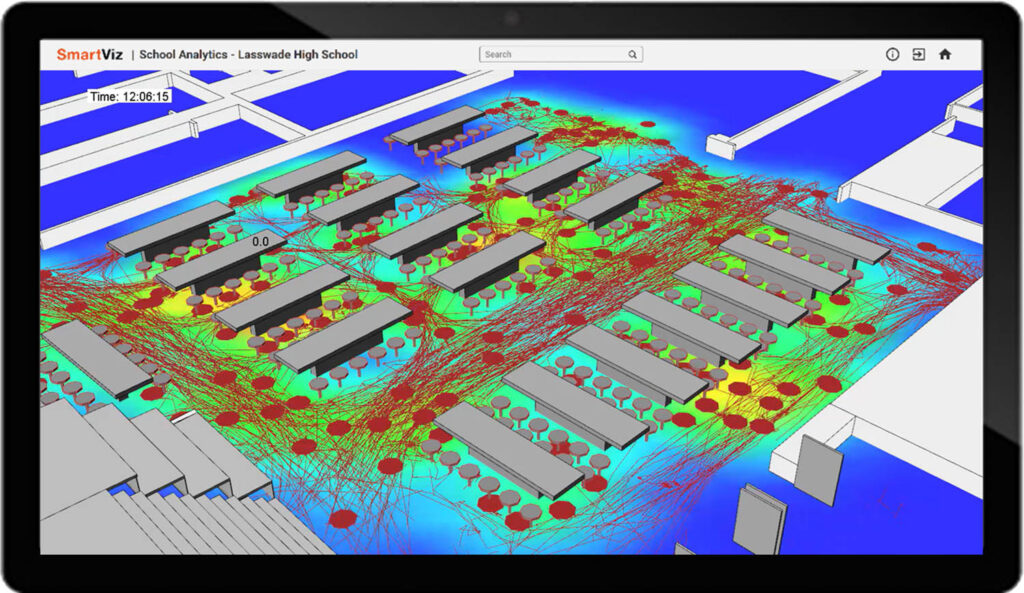Select the Time: 12:06:15 overlay badge
This screenshot has width=1024, height=593.
[132, 96]
